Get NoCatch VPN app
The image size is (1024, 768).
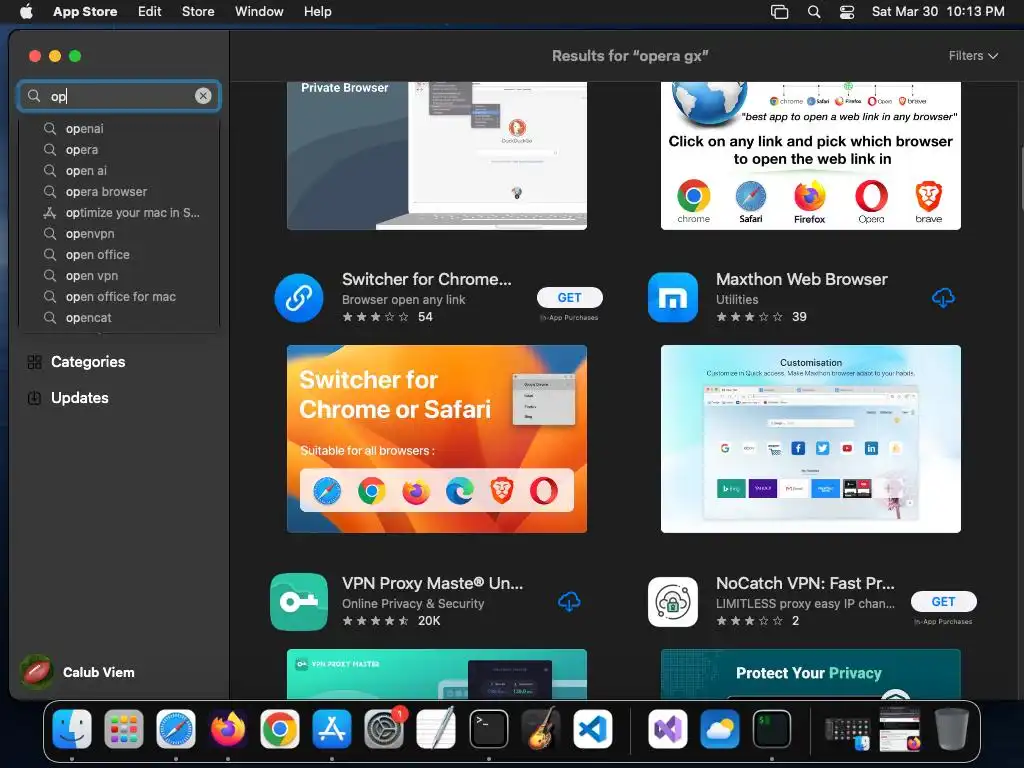pos(943,601)
